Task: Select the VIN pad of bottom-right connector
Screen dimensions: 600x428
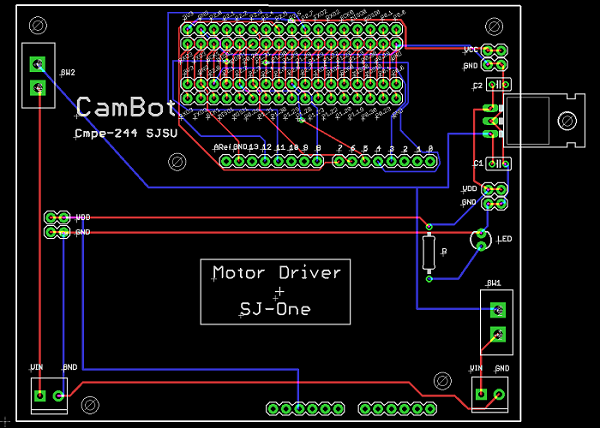Action: (x=481, y=394)
